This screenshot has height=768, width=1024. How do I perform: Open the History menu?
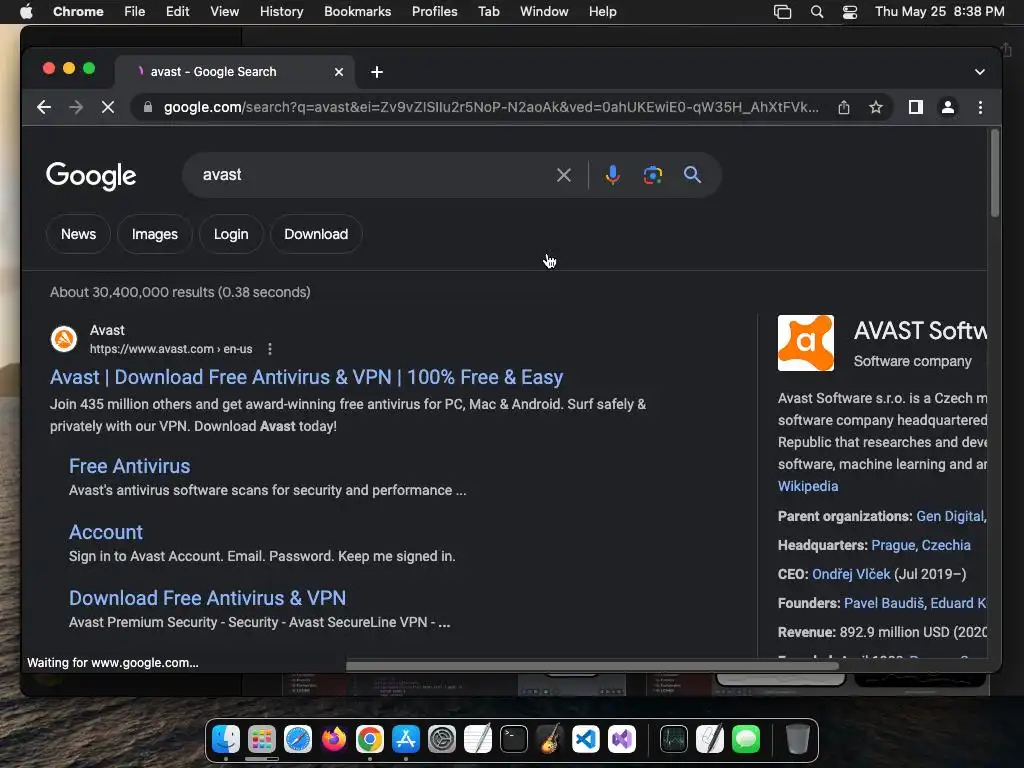(281, 12)
